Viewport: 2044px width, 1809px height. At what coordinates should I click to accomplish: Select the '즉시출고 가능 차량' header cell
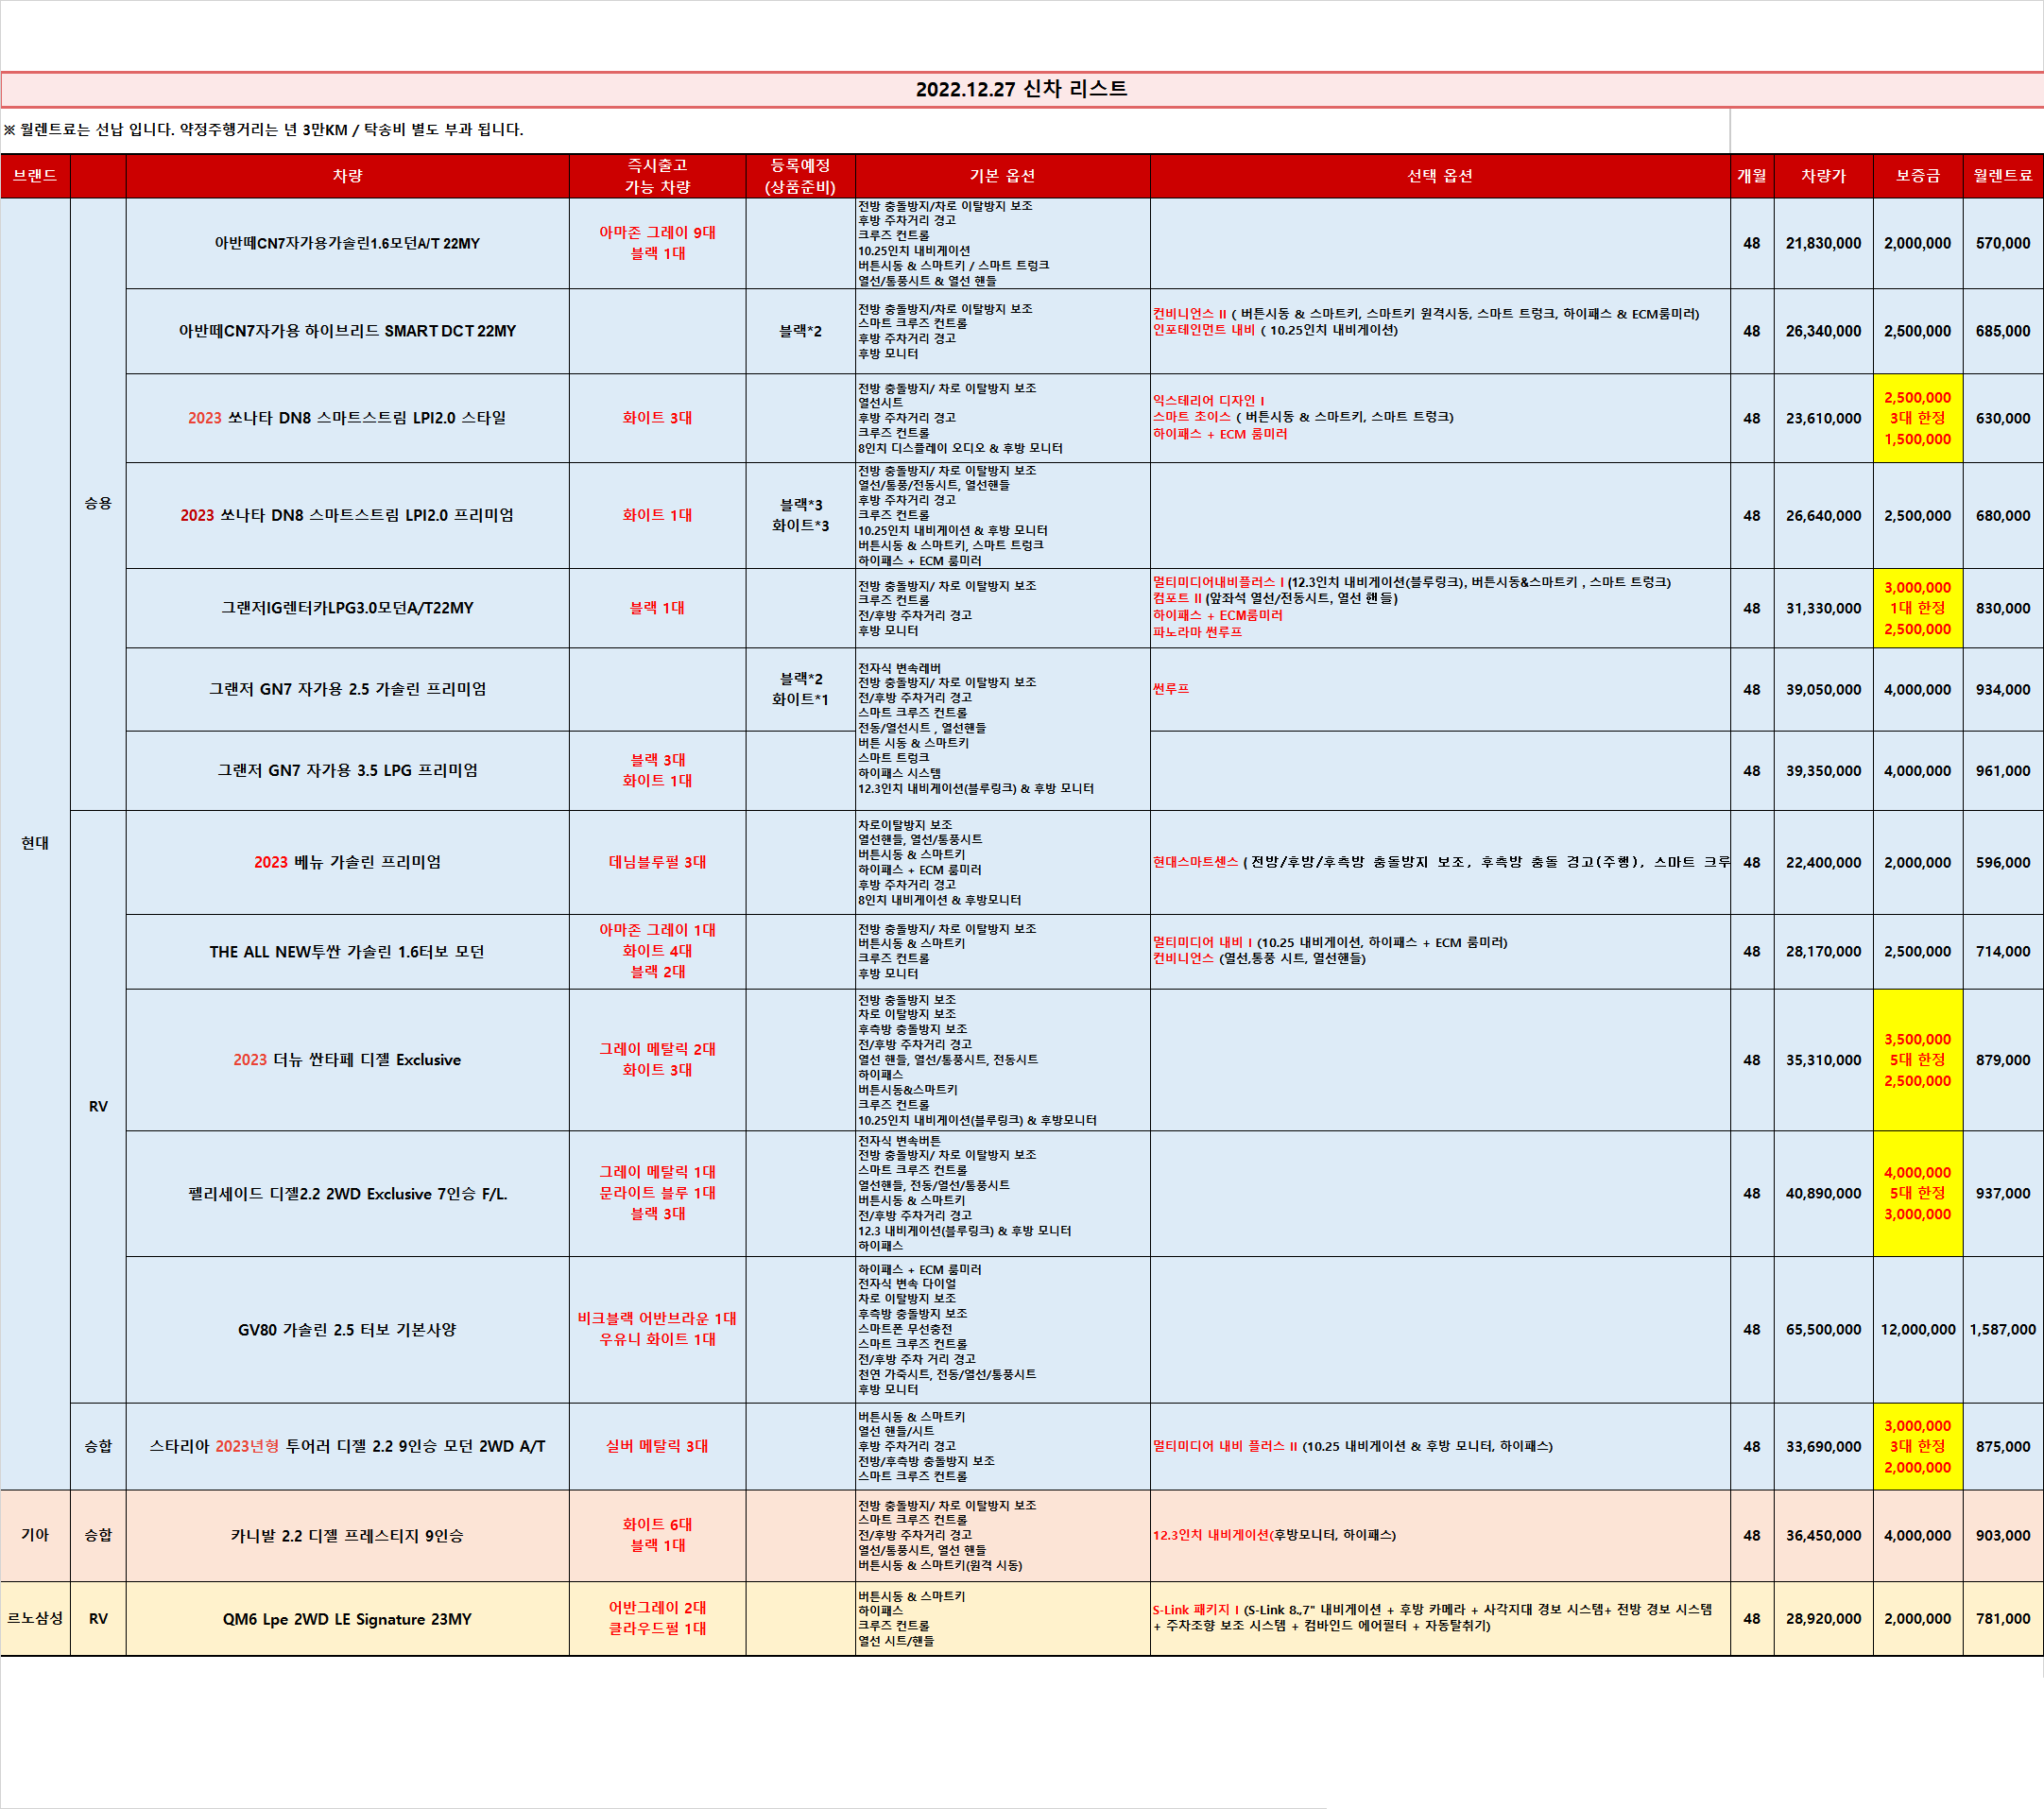(x=657, y=176)
